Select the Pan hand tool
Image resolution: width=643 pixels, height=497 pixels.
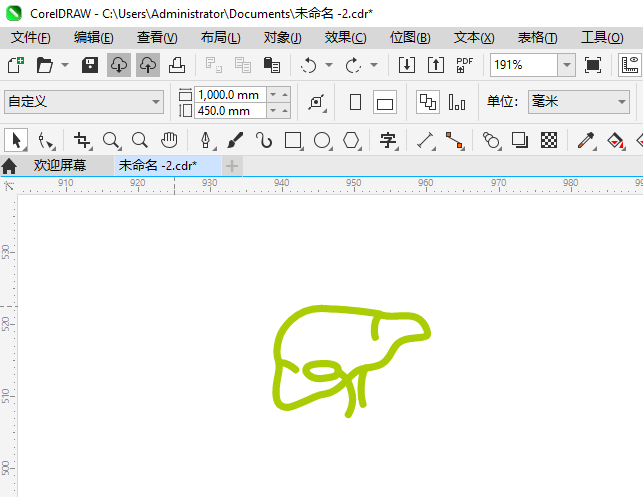pos(169,140)
